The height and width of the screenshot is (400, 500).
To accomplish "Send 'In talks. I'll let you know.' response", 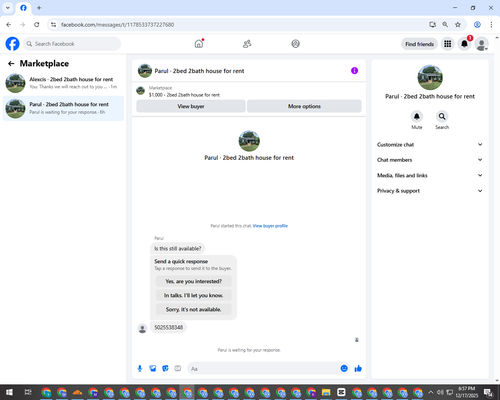I will (194, 295).
